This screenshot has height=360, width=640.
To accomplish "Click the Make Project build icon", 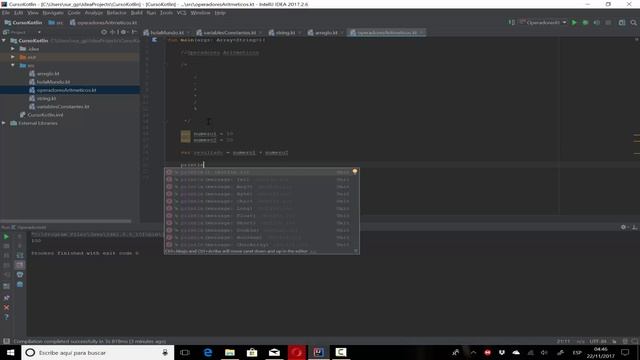I will point(512,22).
